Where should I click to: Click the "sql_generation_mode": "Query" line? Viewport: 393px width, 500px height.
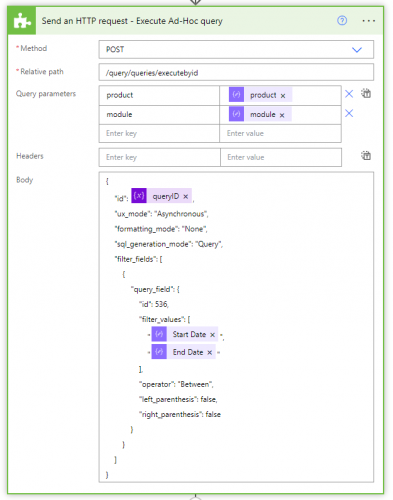point(169,244)
